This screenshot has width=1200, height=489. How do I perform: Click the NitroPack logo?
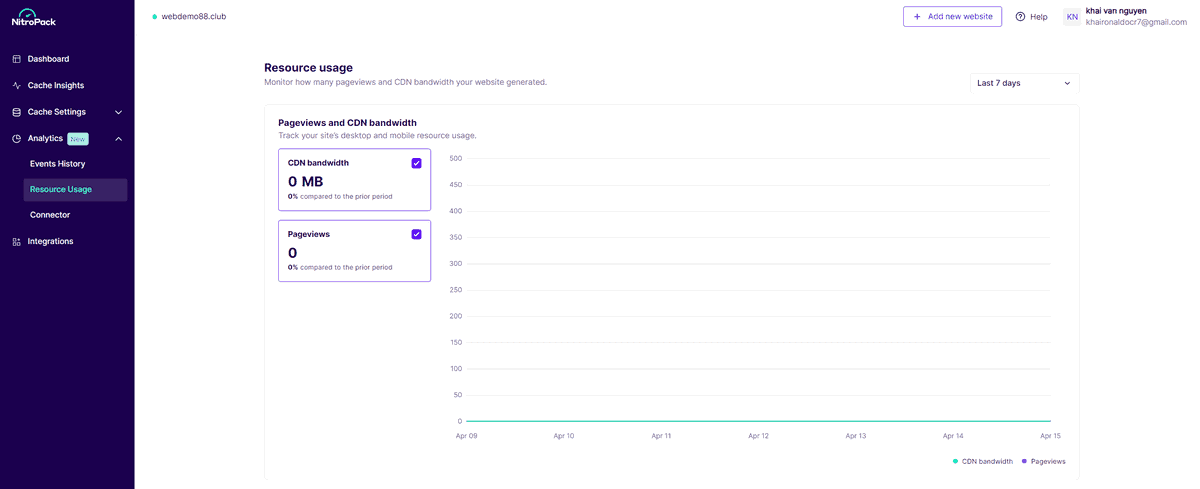click(x=34, y=17)
